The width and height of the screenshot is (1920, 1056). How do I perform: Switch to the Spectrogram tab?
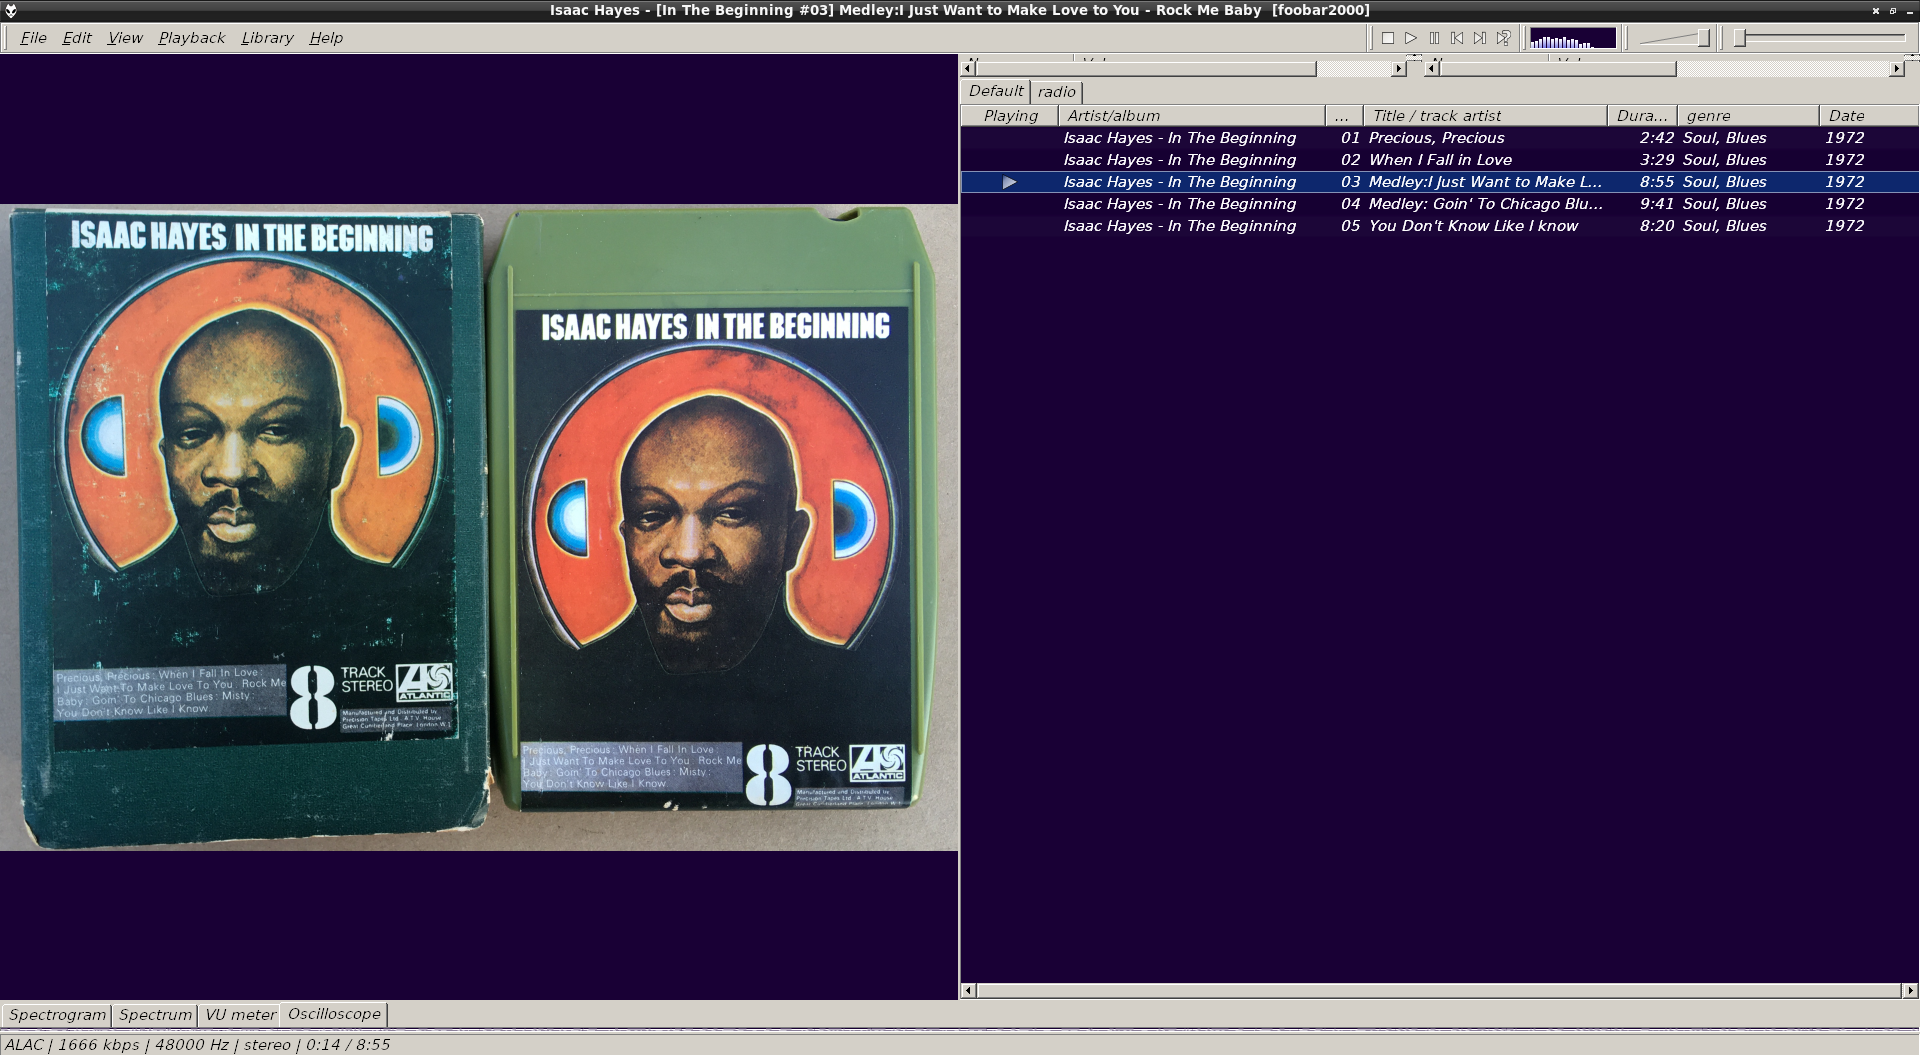57,1015
